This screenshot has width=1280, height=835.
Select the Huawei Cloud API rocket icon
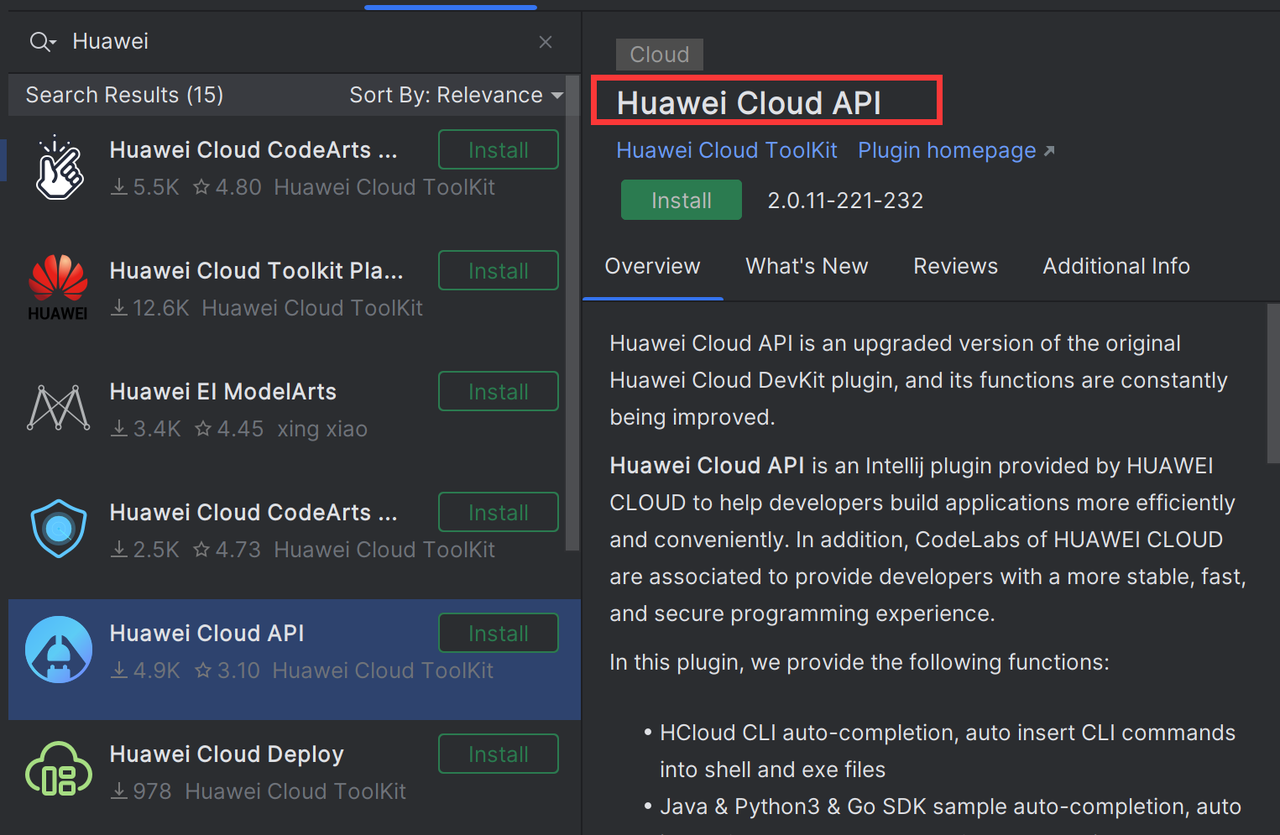[x=58, y=648]
